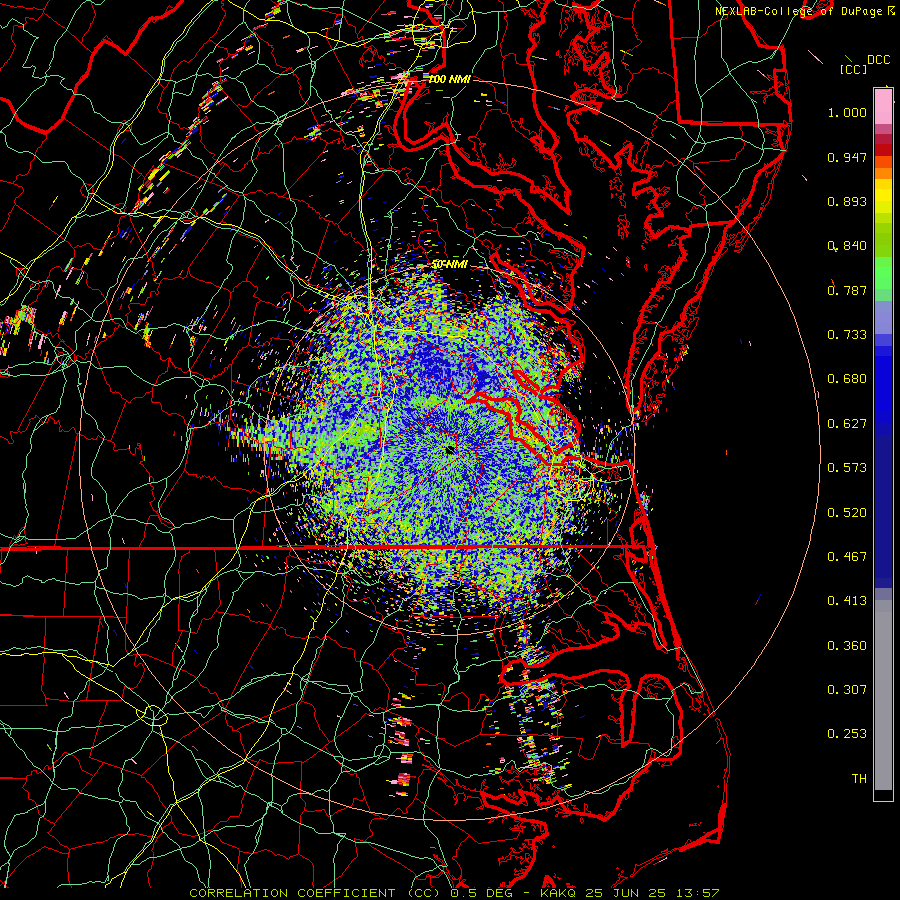Click the 50 NMI range ring label
The image size is (900, 900).
click(x=449, y=265)
